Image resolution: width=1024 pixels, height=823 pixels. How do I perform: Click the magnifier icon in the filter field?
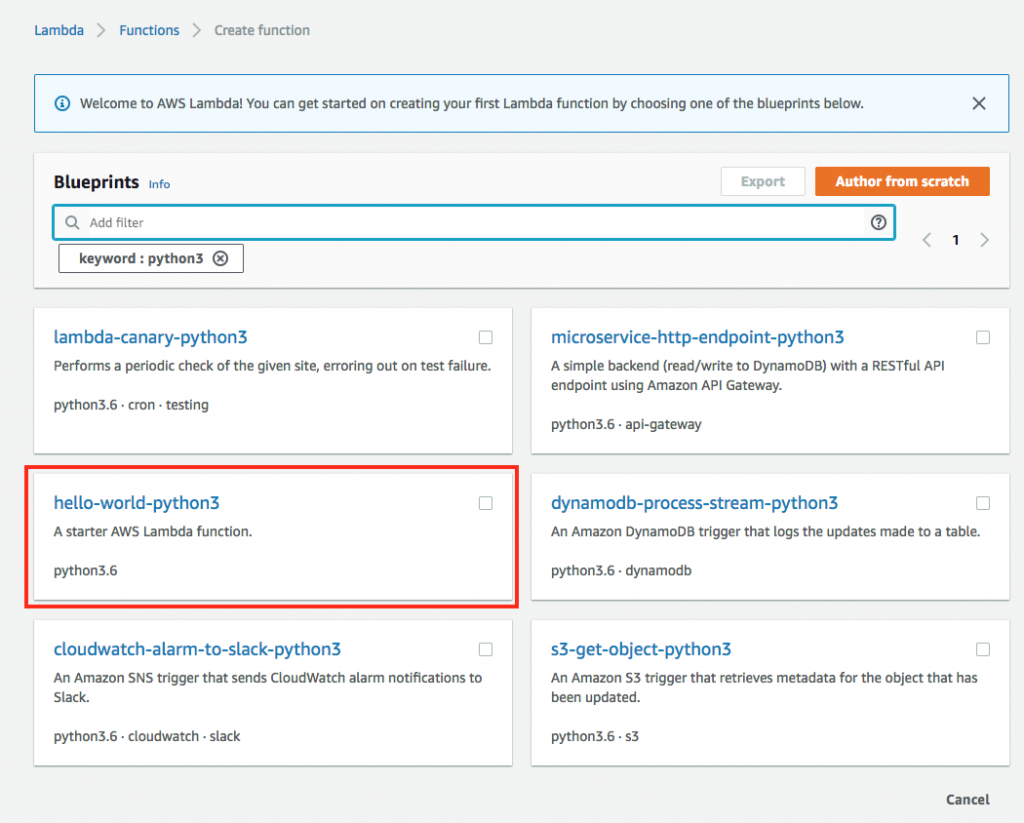coord(71,222)
